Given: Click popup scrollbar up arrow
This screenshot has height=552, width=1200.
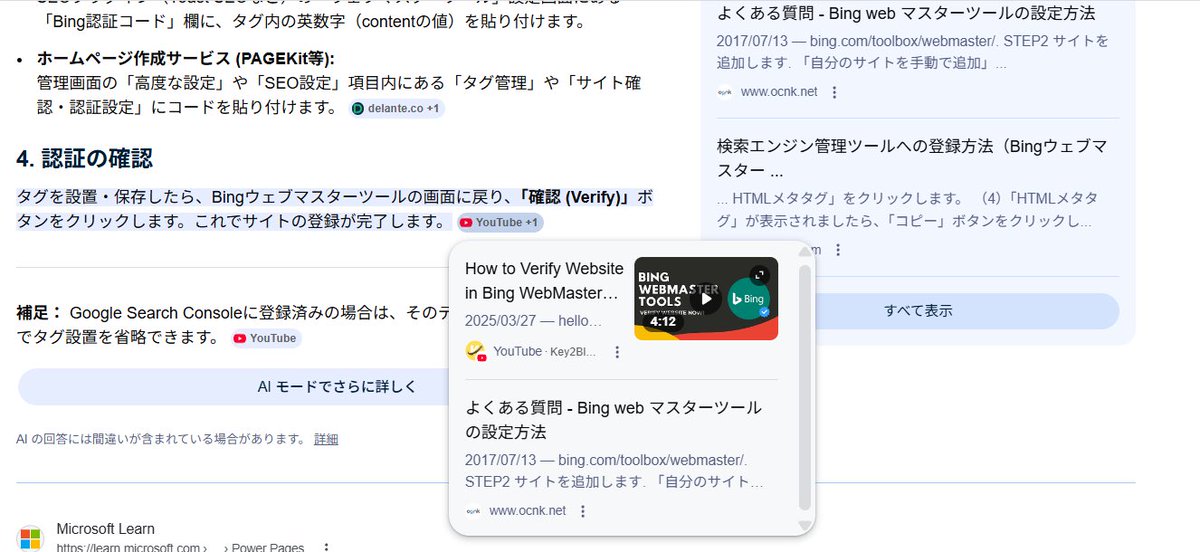Looking at the screenshot, I should click(x=805, y=253).
